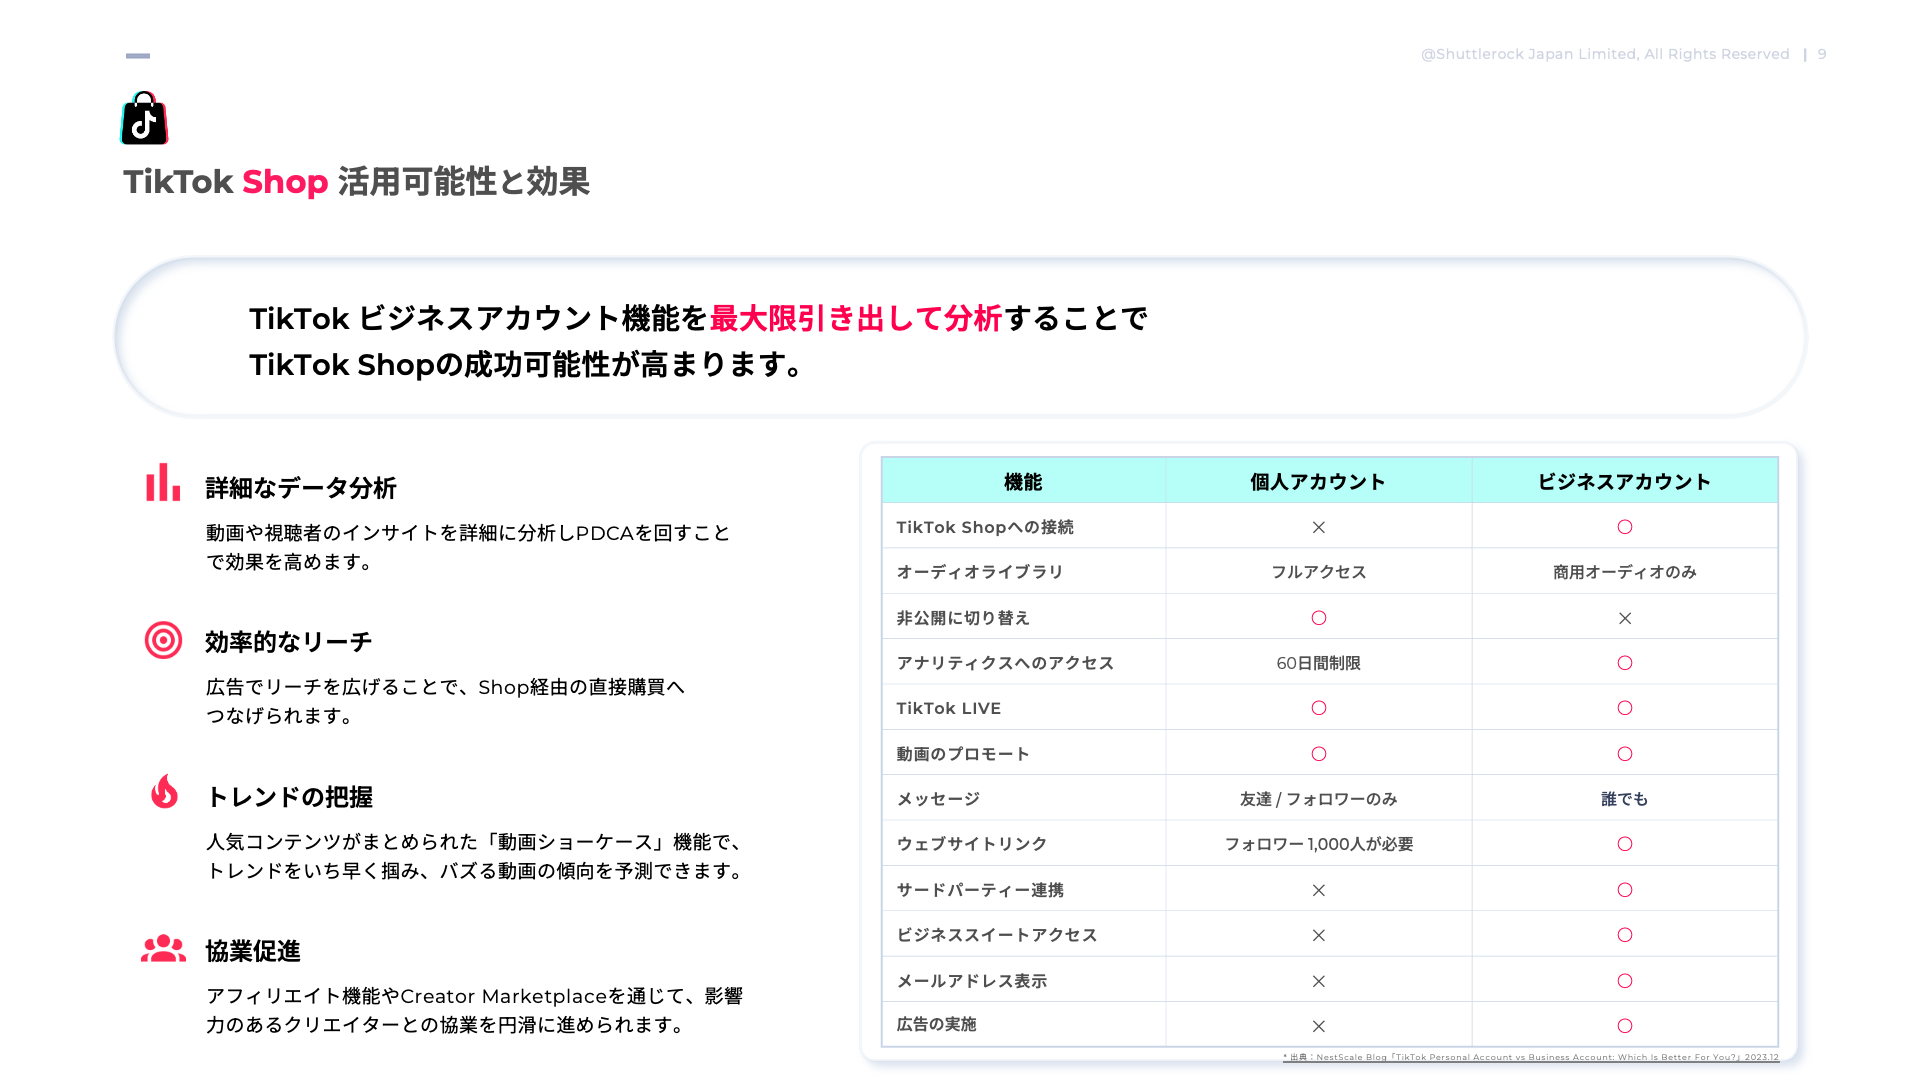Select the アナリティクスへのアクセス row label
Screen dimensions: 1920x1080
point(1005,663)
